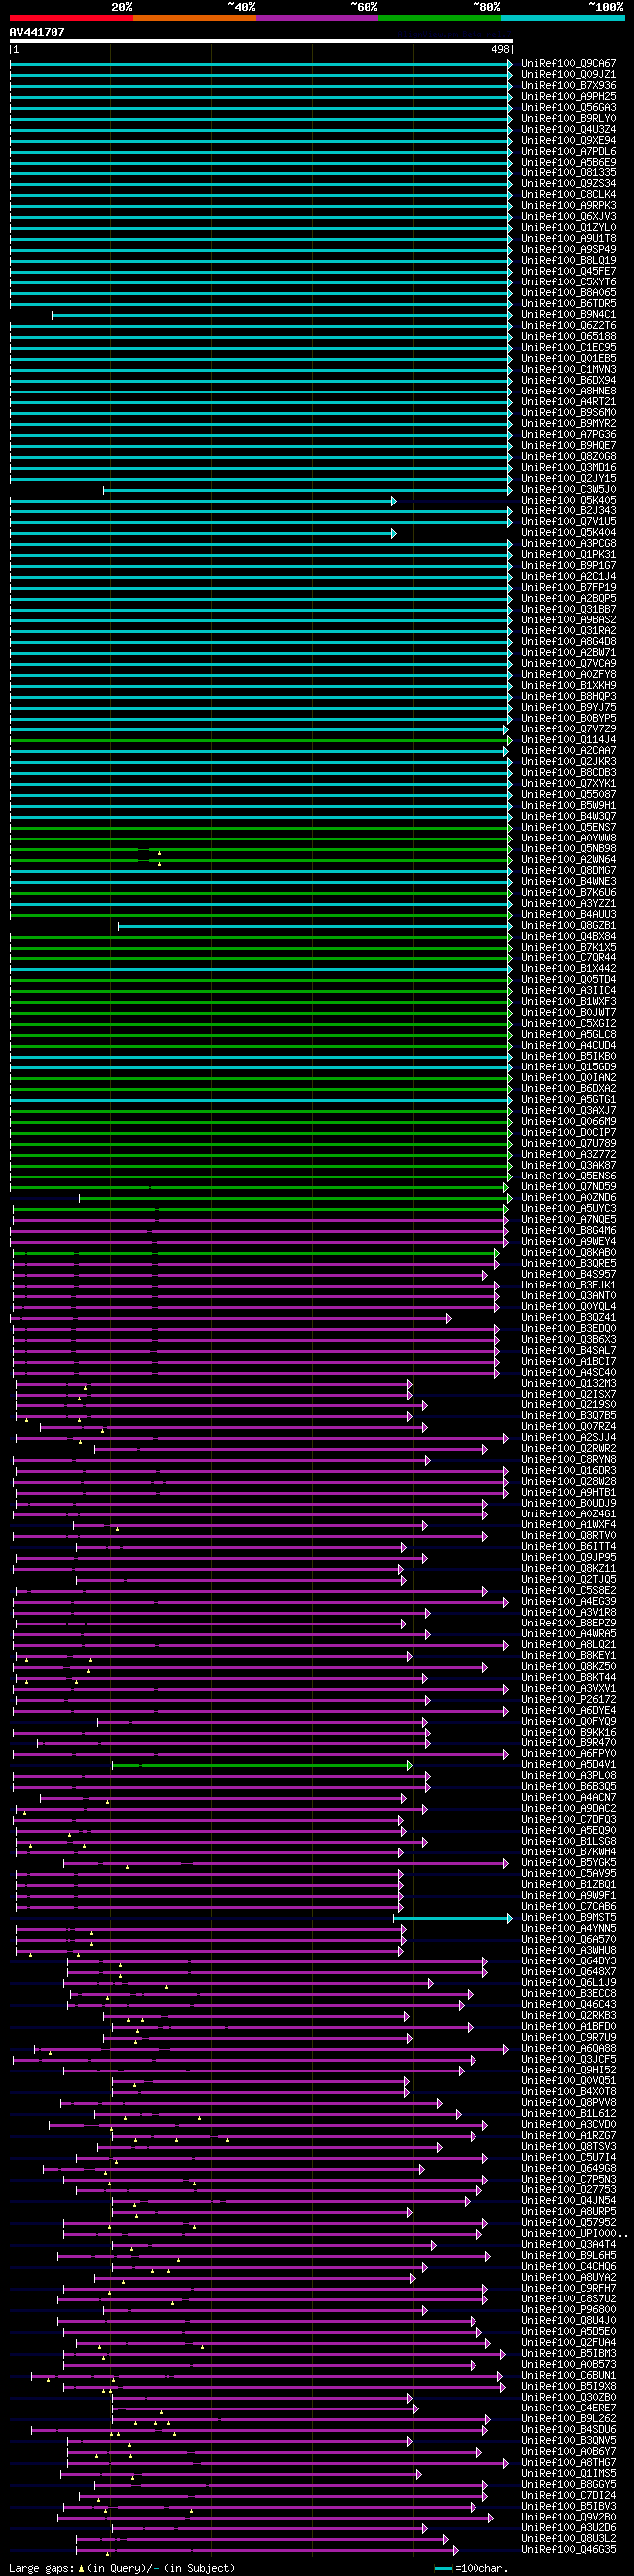Select the UniRef100_C3W5J0 label
The height and width of the screenshot is (2576, 634).
tap(569, 490)
